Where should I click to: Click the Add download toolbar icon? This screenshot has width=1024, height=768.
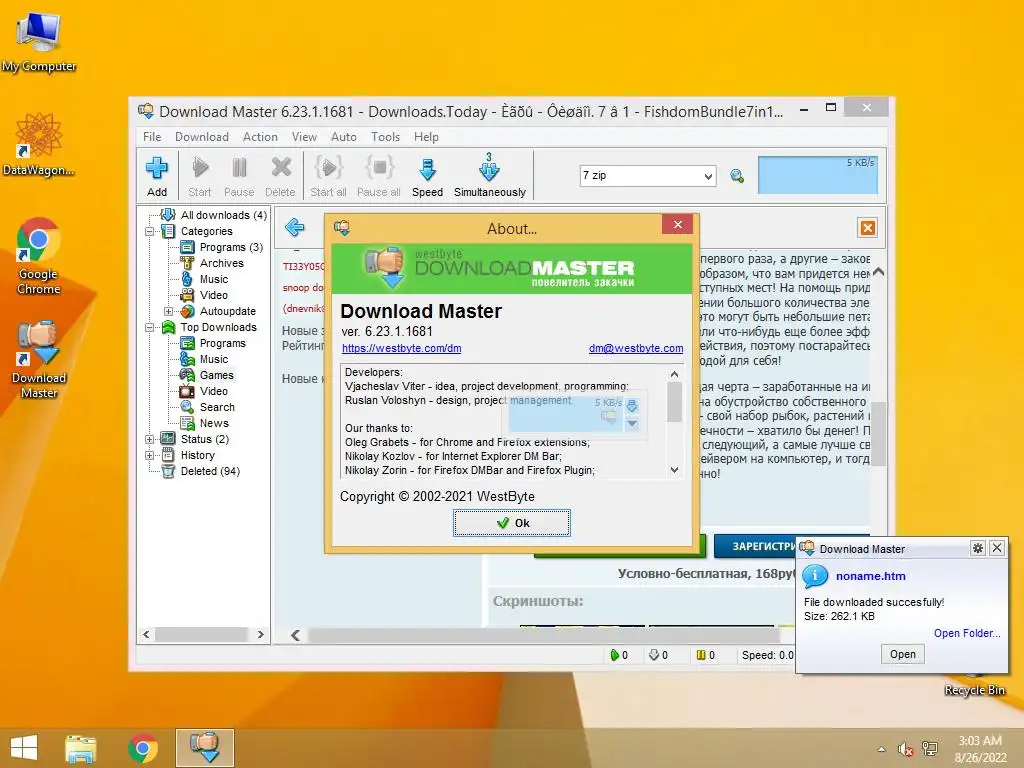pos(157,176)
